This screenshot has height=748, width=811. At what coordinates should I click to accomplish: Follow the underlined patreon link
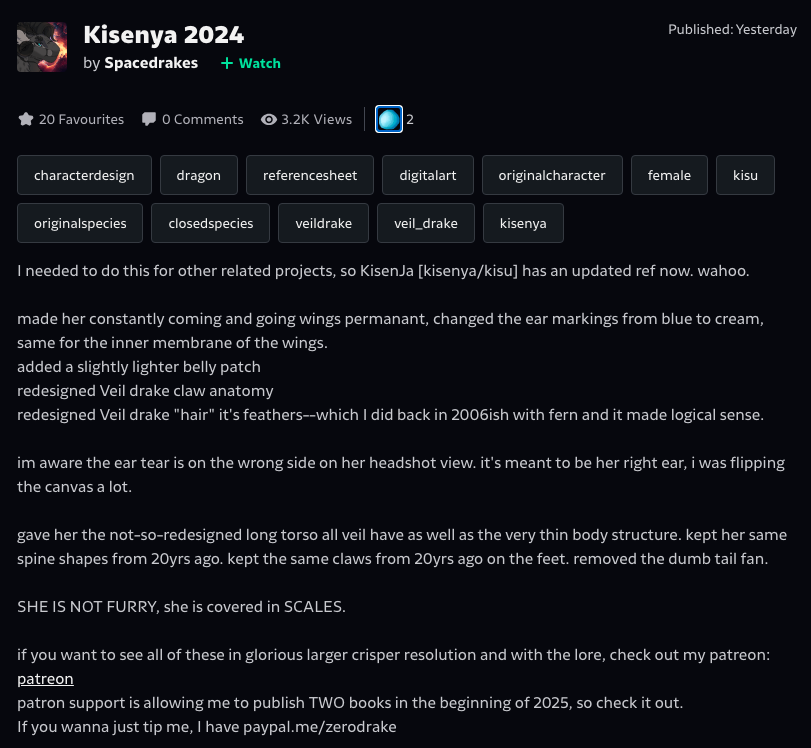tap(46, 679)
